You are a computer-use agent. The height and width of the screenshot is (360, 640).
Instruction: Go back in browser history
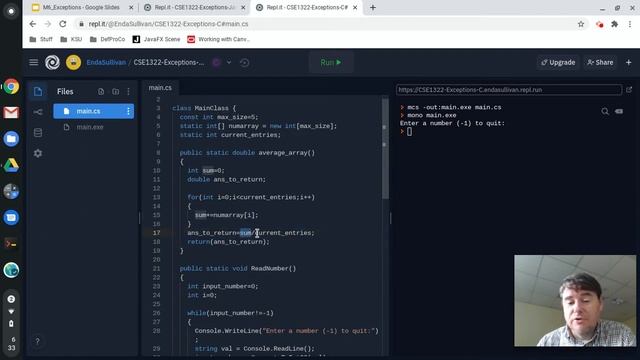(33, 24)
